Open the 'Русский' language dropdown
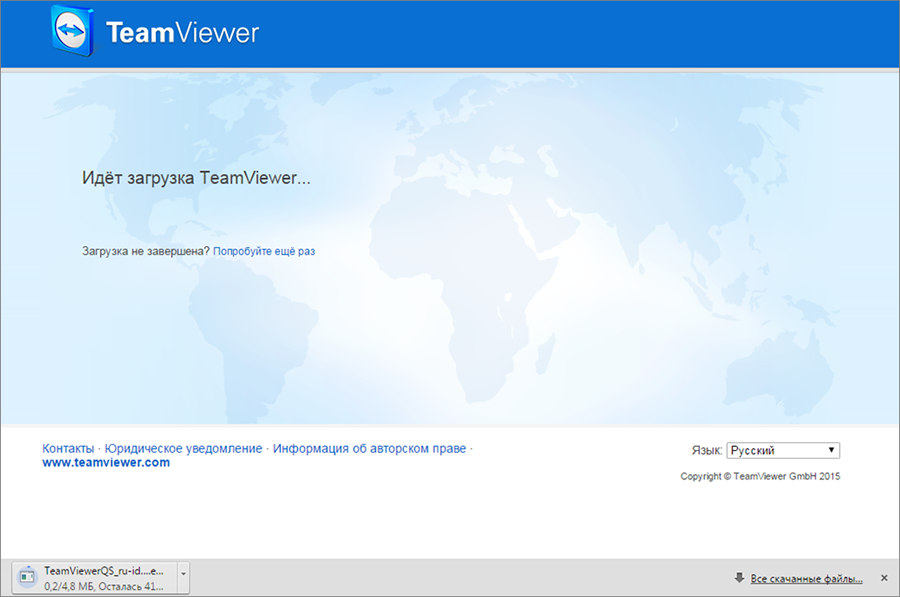Viewport: 900px width, 597px height. (783, 451)
